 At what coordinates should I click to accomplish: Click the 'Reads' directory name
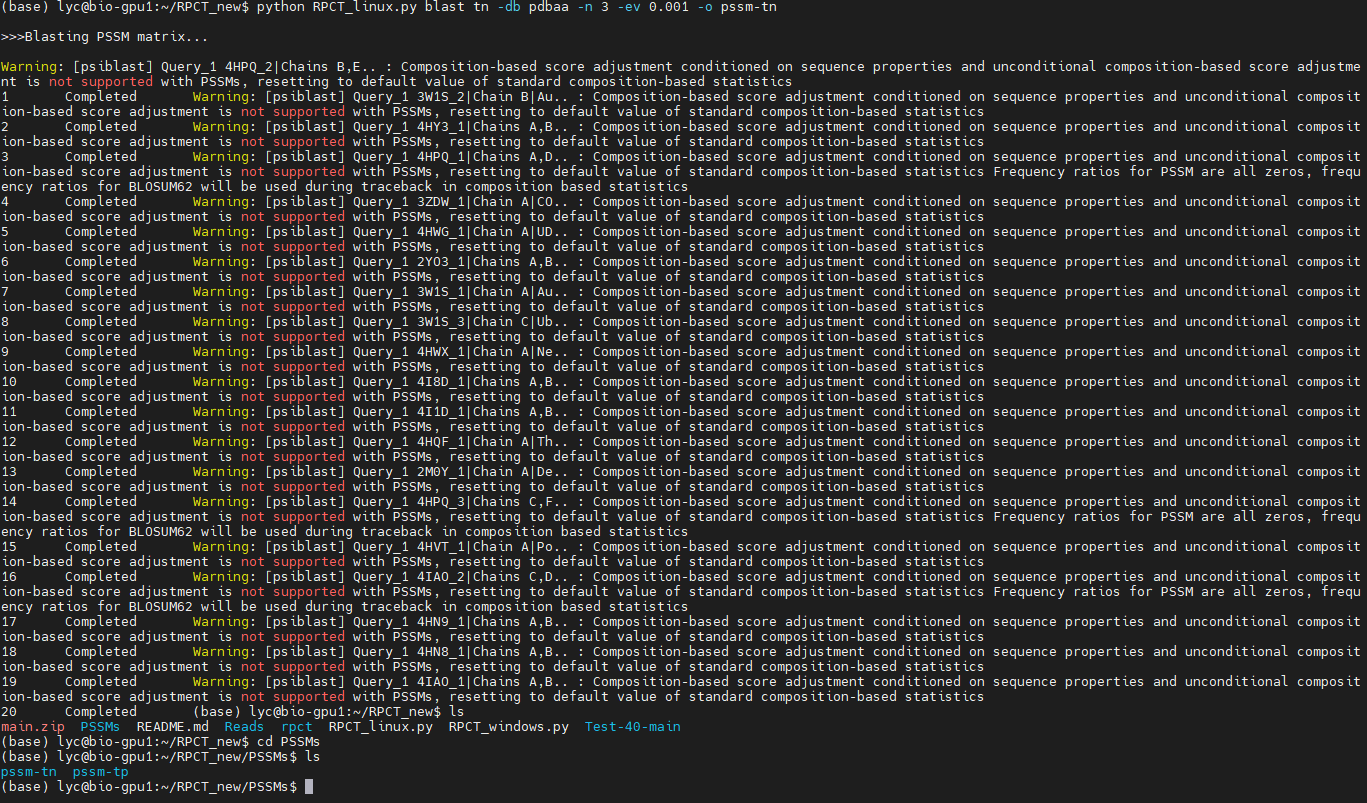coord(244,727)
